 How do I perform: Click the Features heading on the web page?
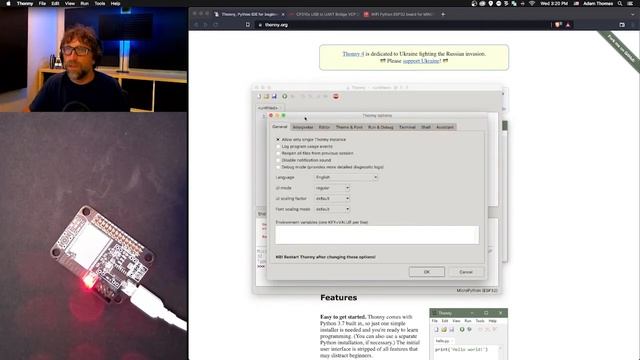[x=339, y=298]
